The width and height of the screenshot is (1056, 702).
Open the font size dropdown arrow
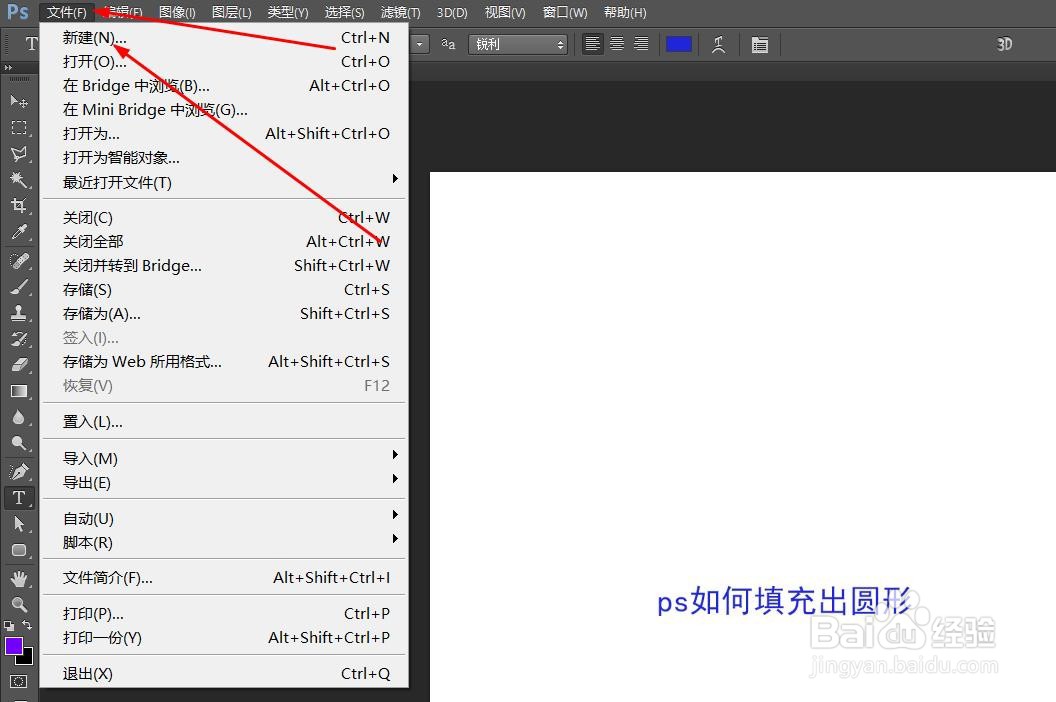tap(418, 43)
